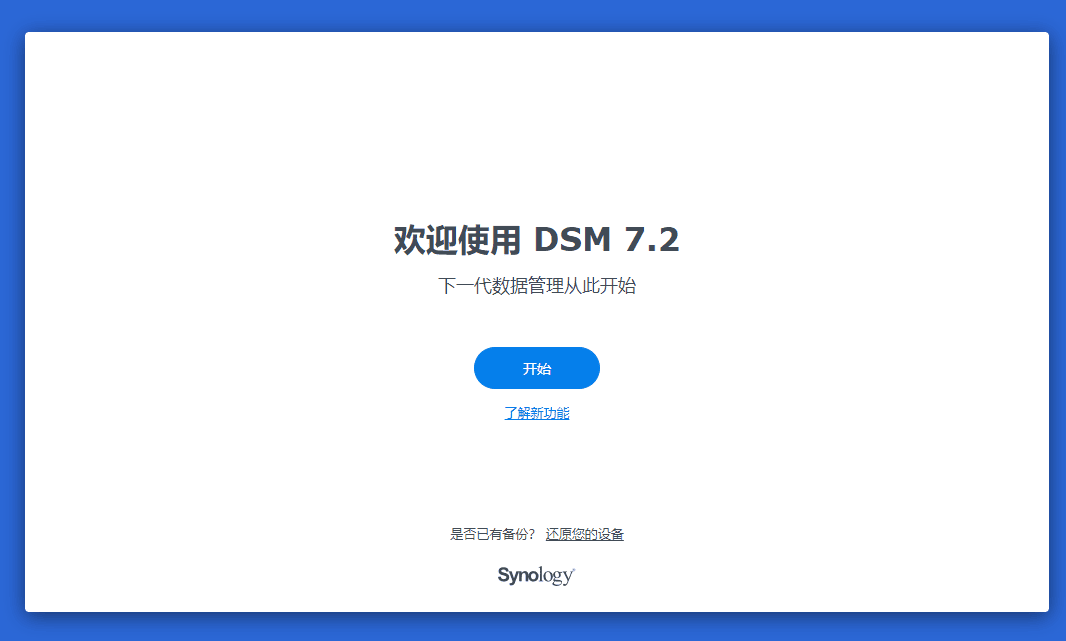Start DSM setup with 开始
Viewport: 1066px width, 641px height.
(536, 368)
